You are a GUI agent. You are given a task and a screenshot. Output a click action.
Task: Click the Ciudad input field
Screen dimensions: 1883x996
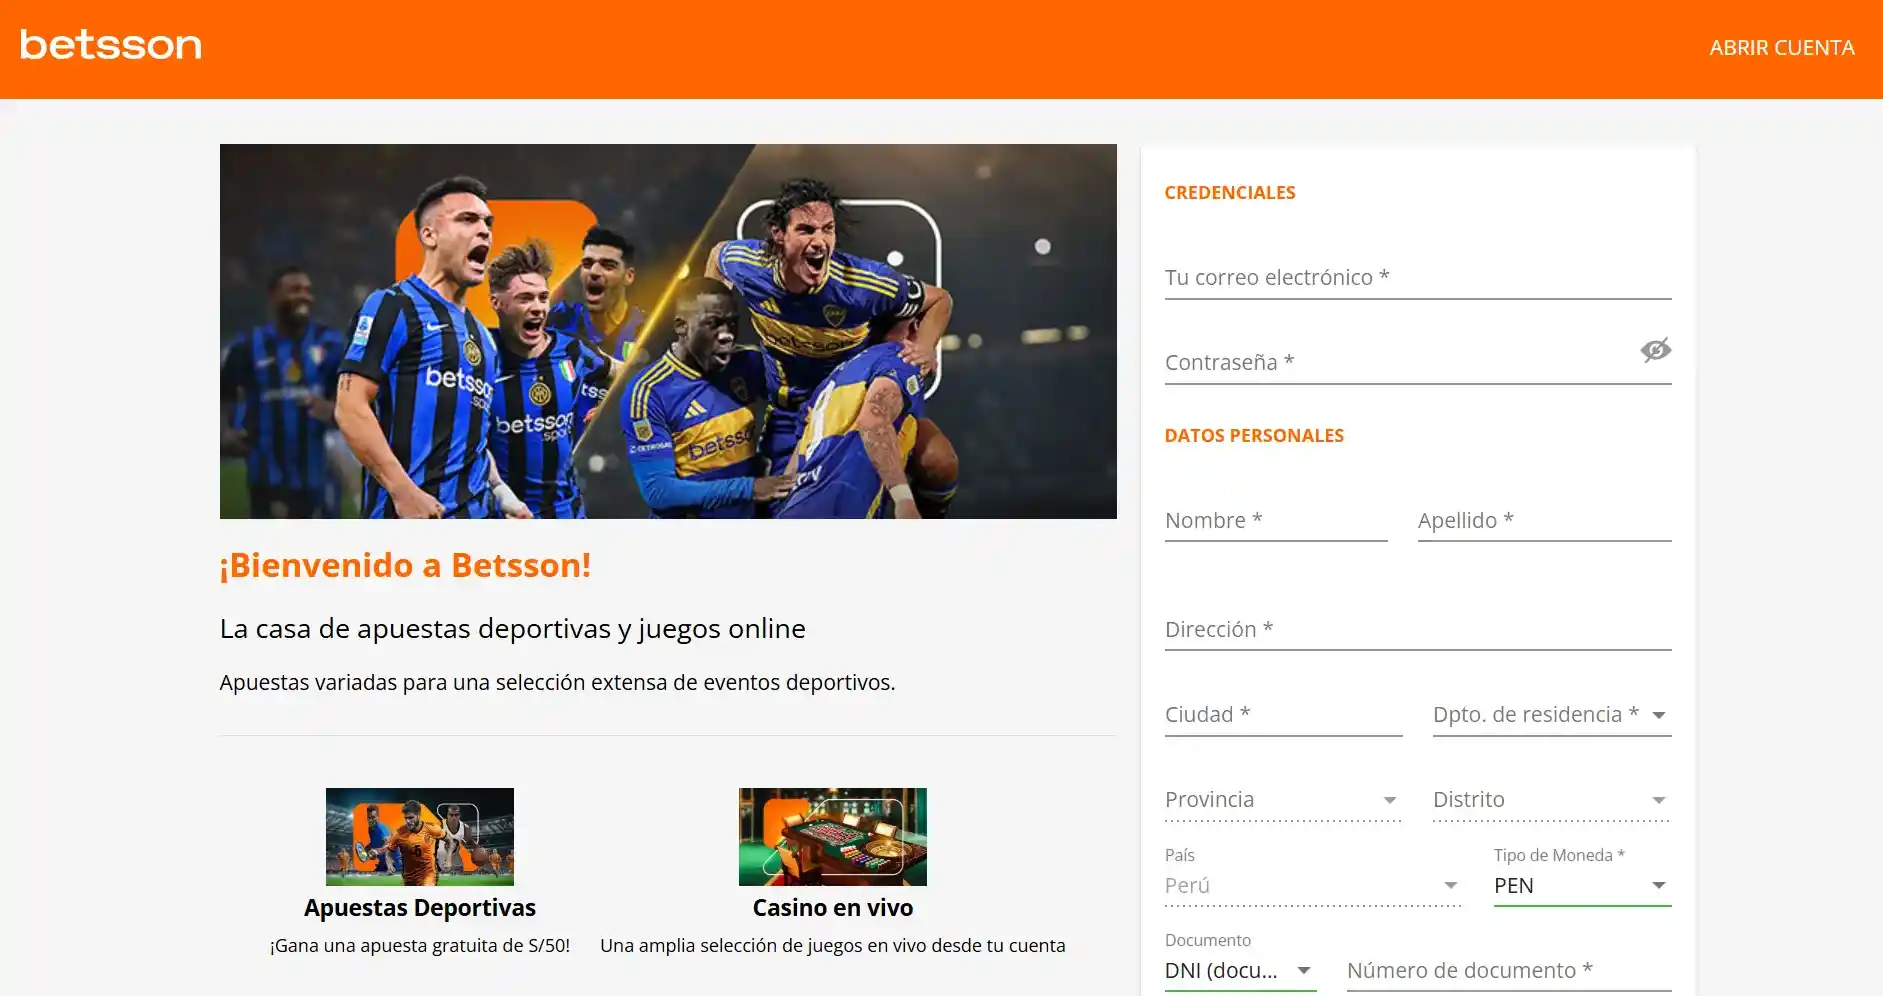(x=1283, y=715)
